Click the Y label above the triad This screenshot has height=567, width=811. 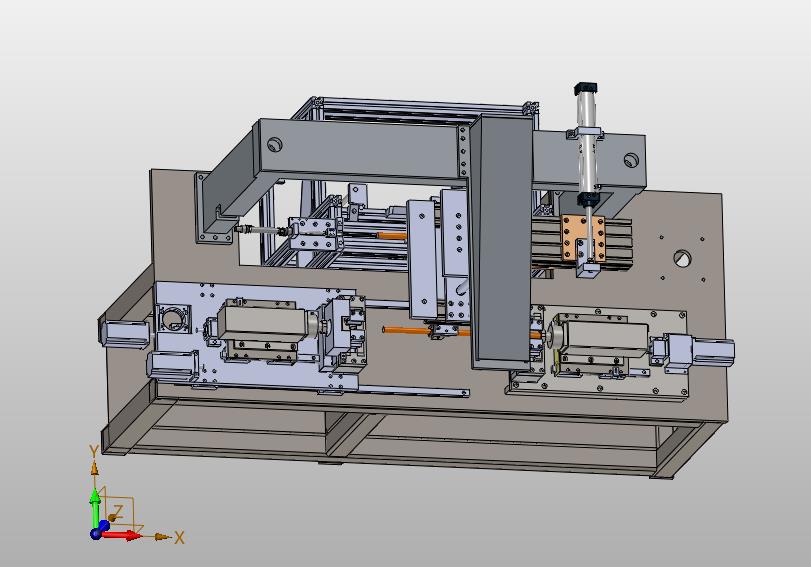94,451
